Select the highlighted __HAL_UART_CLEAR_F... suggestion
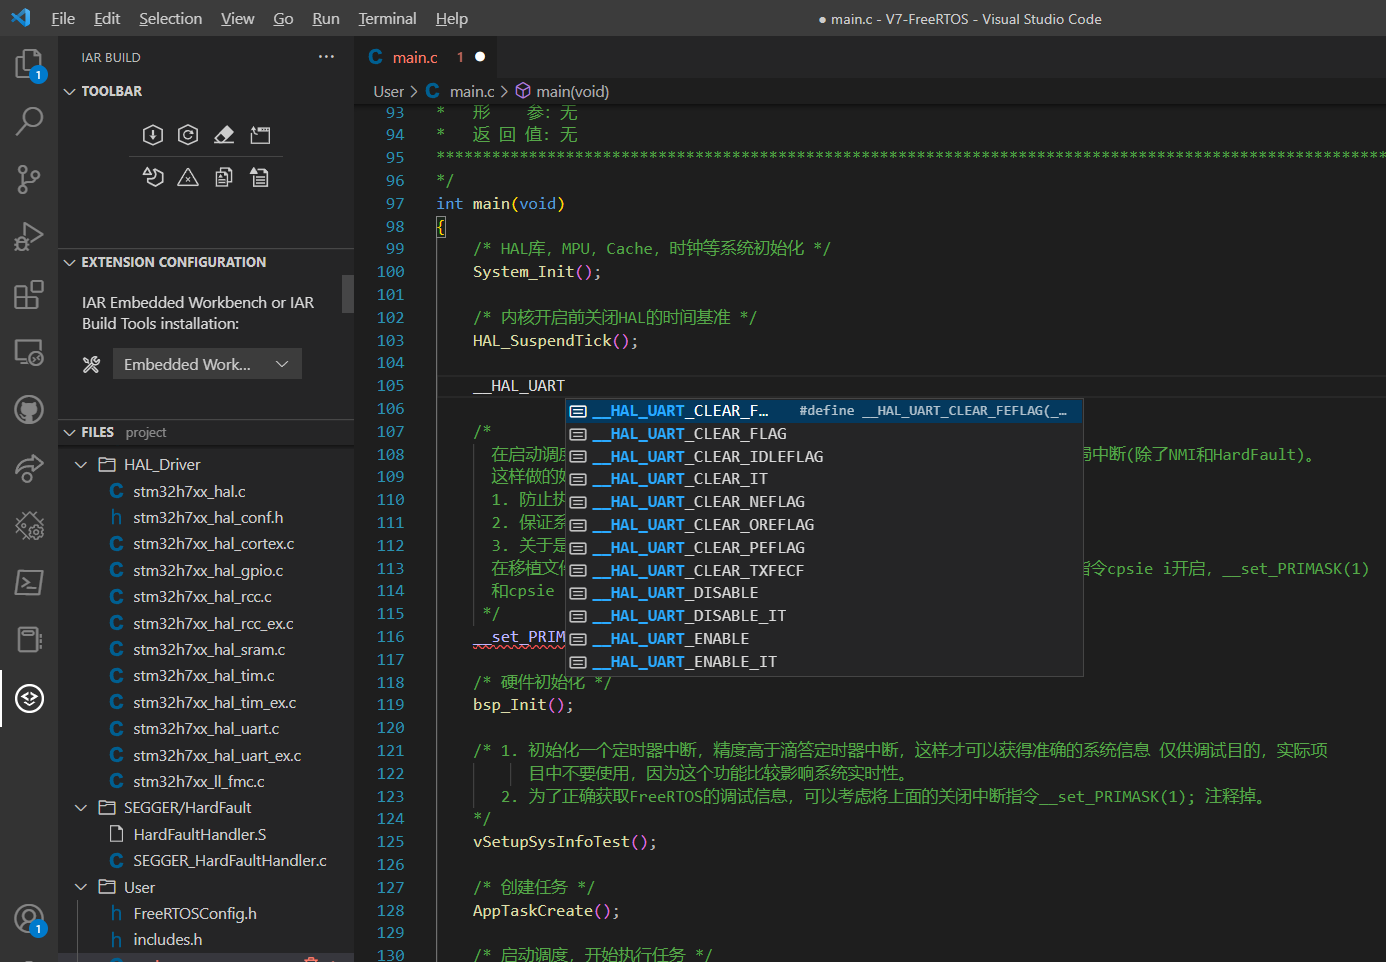The height and width of the screenshot is (962, 1386). [x=824, y=411]
